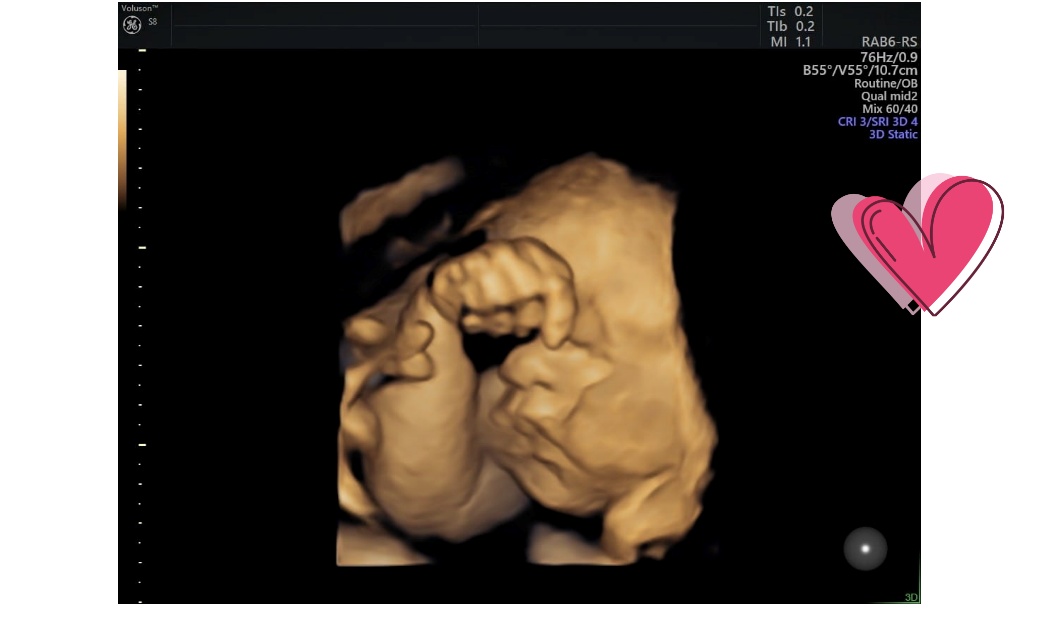Click the TIs 0.2 thermal index readout

coord(790,11)
